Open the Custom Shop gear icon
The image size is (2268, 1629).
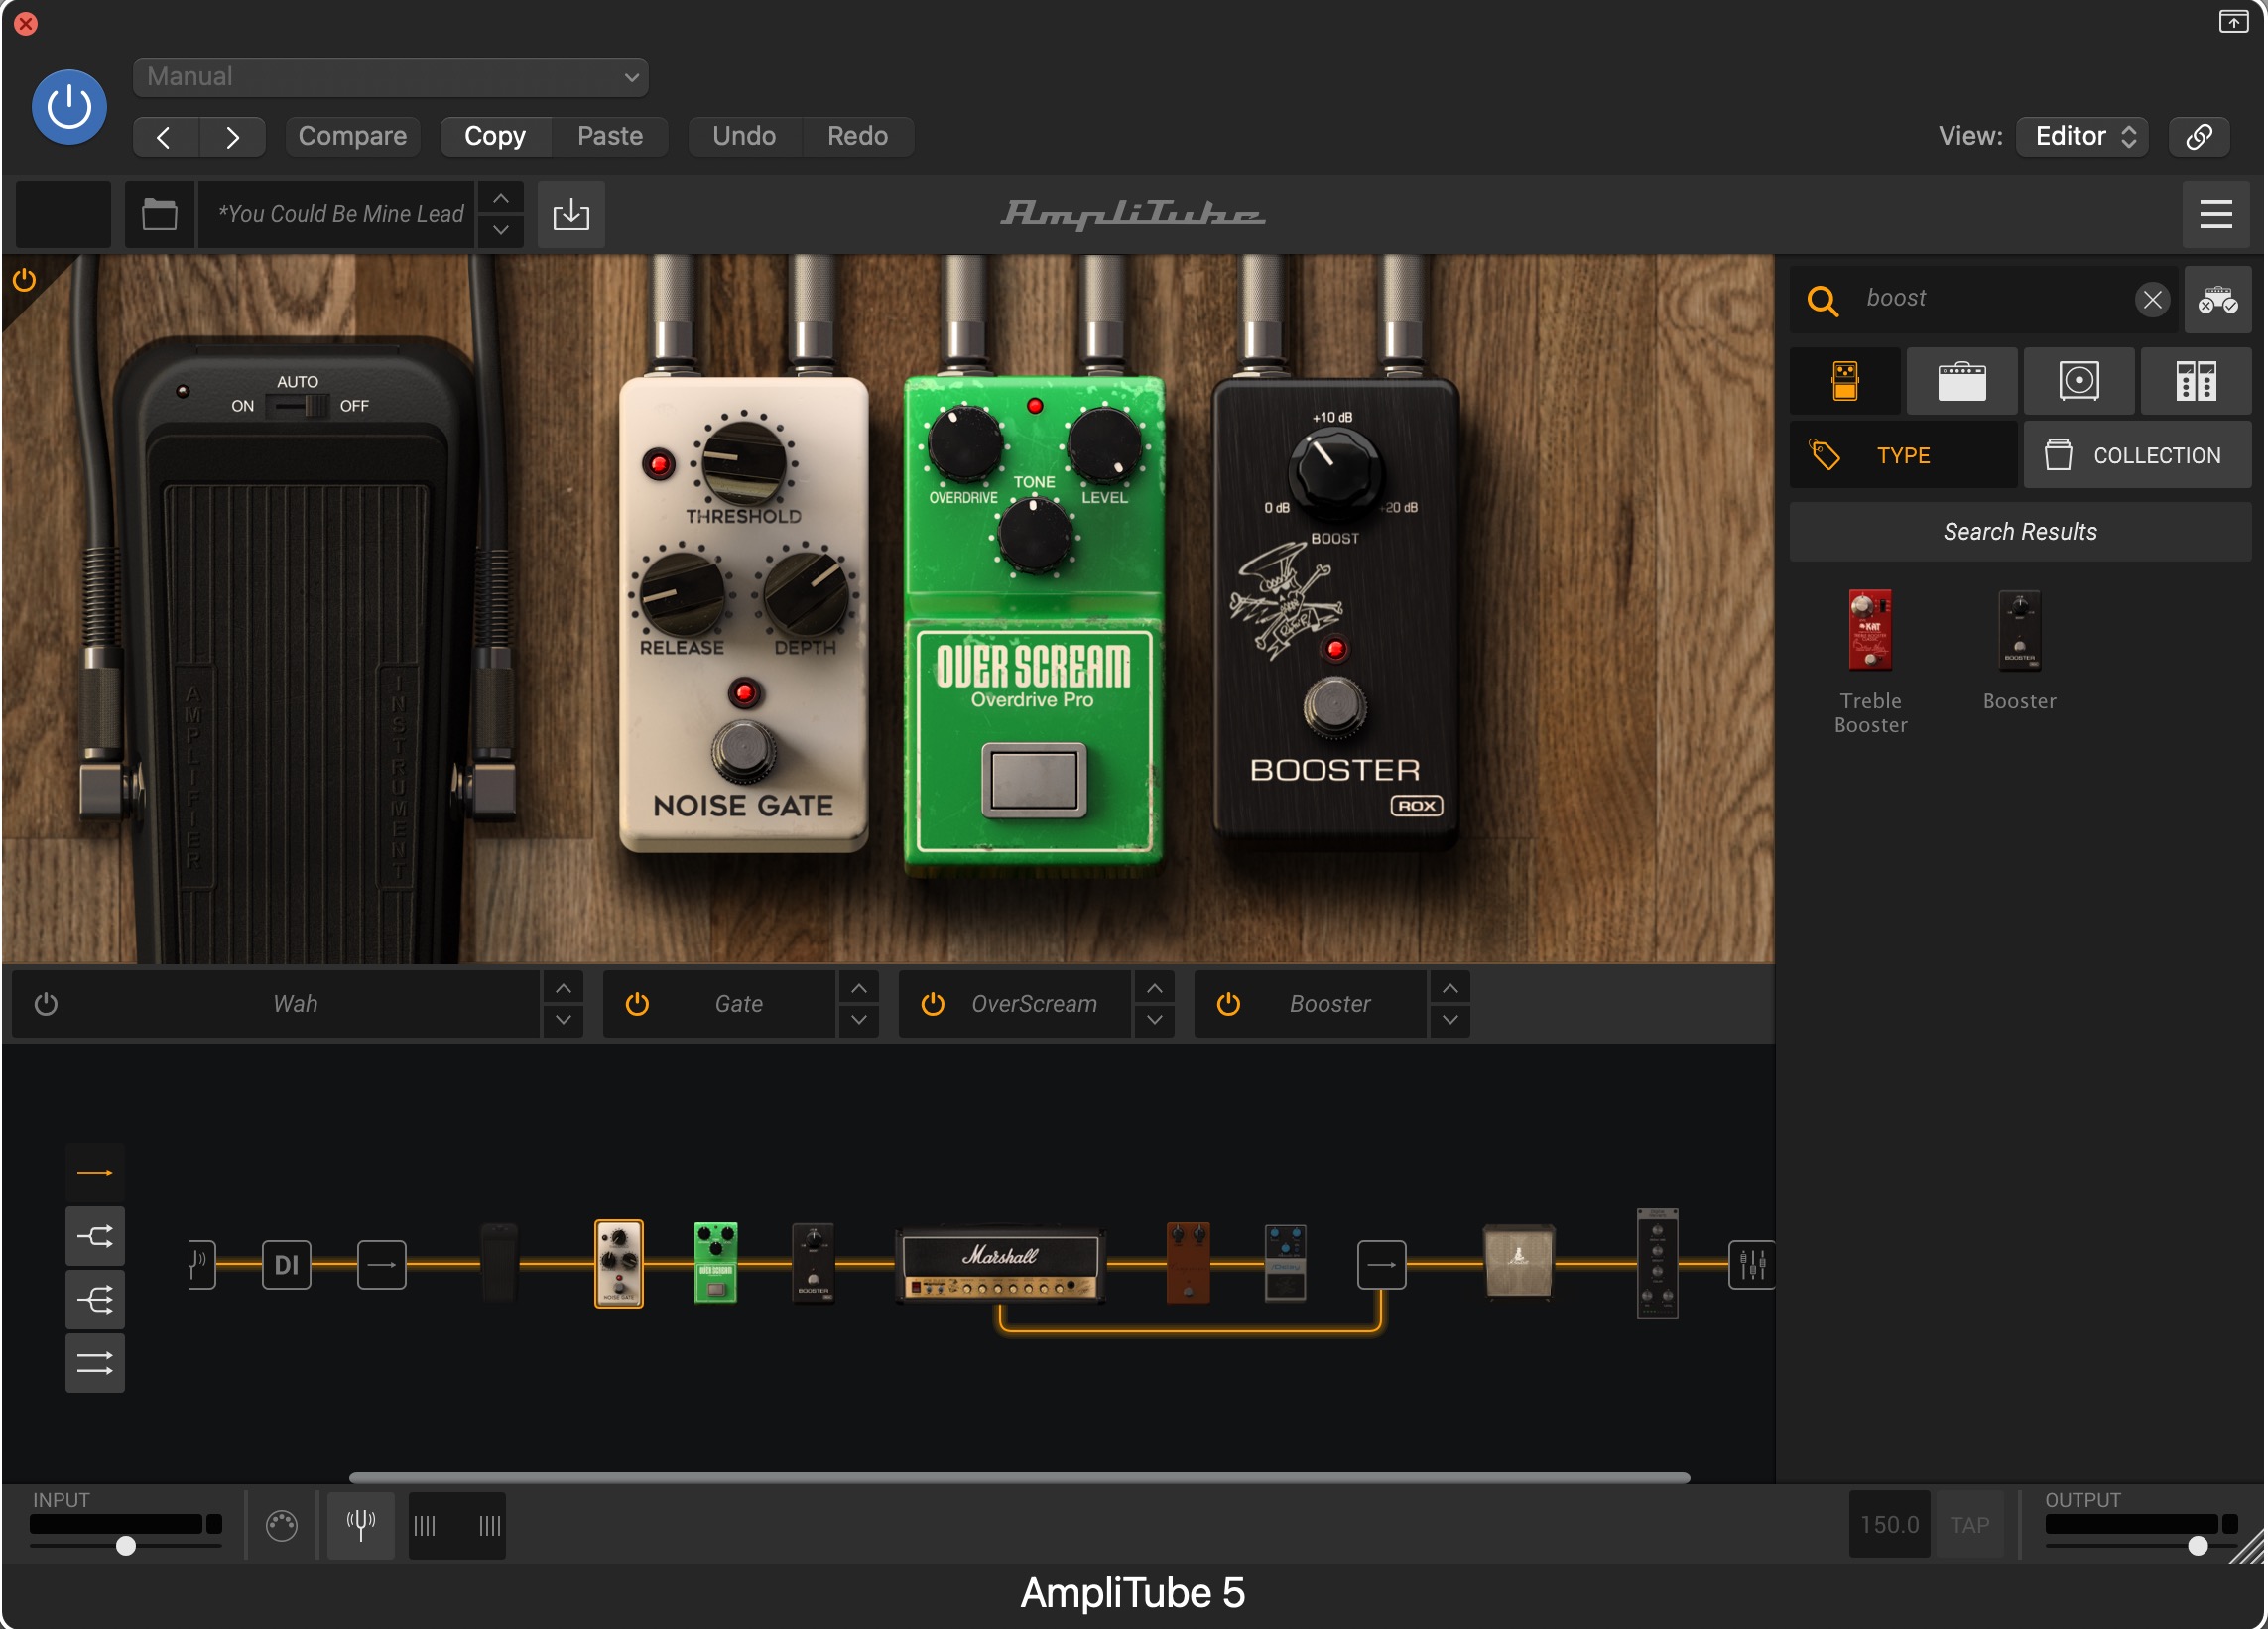[2217, 299]
